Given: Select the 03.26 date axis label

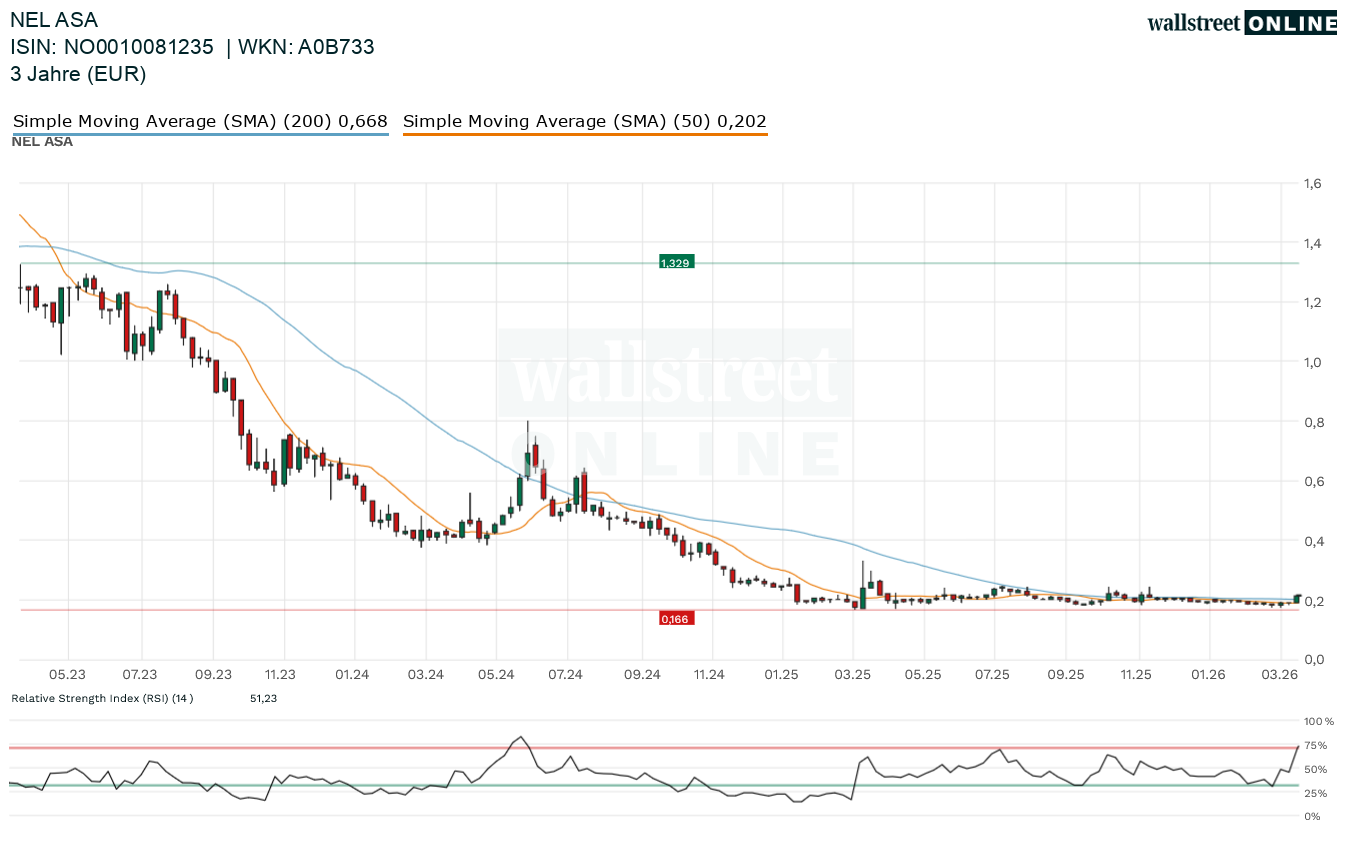Looking at the screenshot, I should [1280, 674].
